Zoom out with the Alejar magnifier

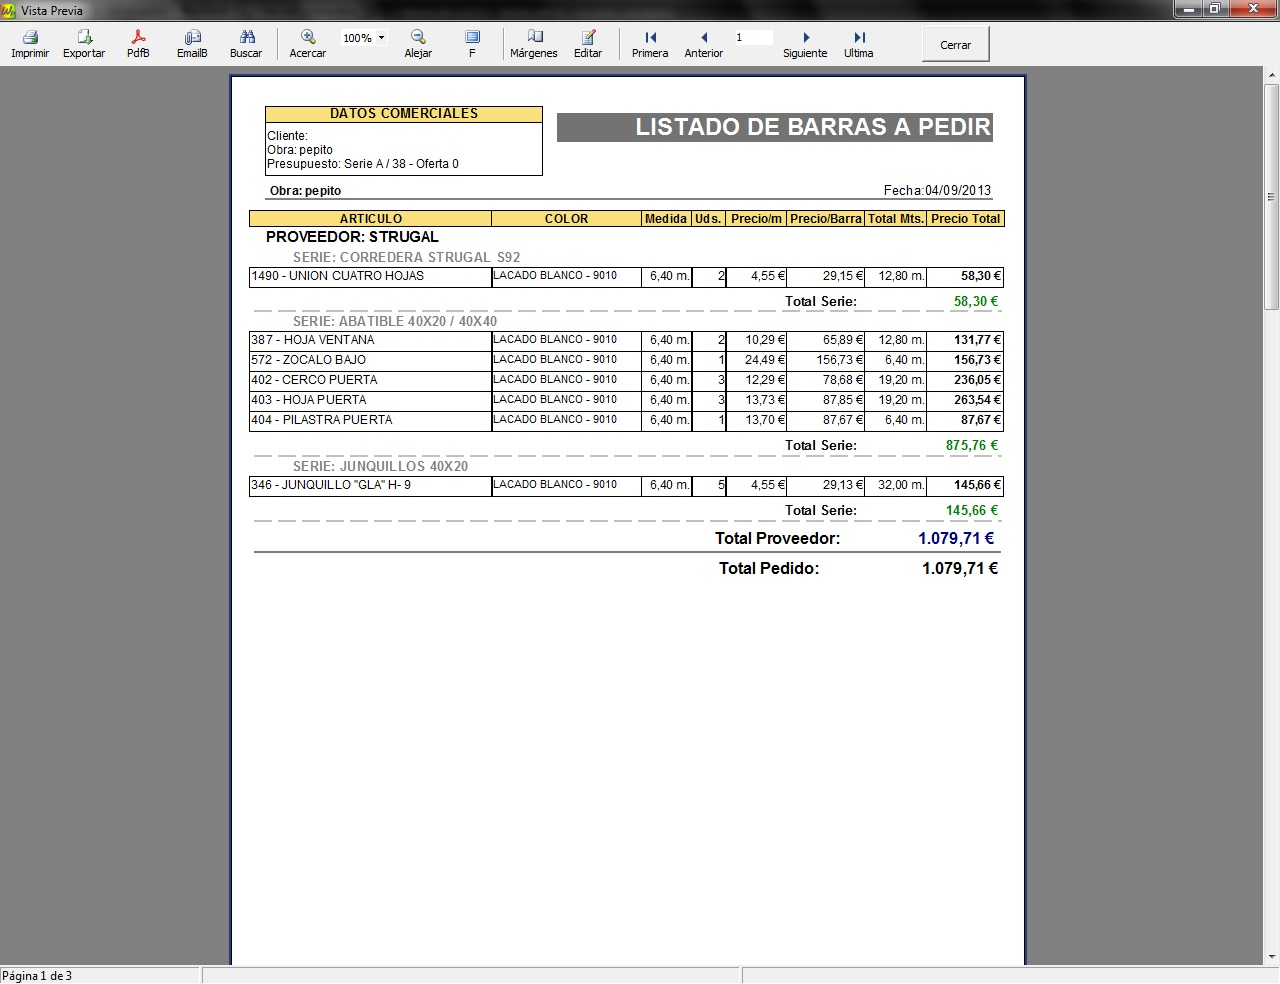418,37
